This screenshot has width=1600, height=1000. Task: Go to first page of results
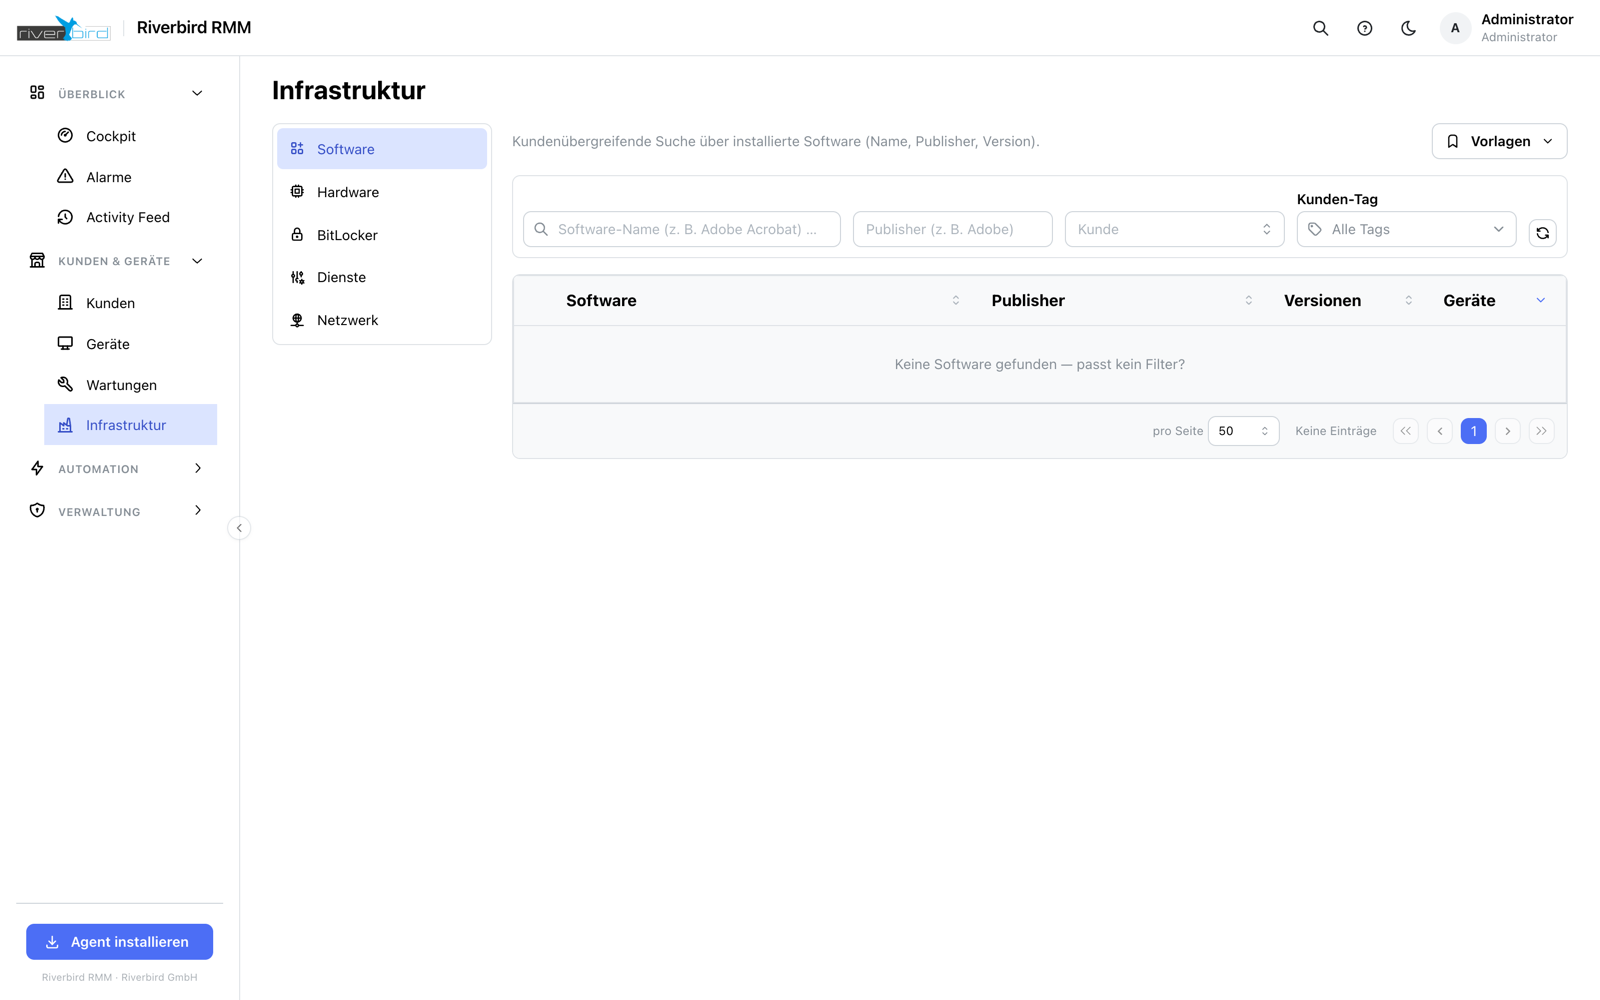point(1405,431)
